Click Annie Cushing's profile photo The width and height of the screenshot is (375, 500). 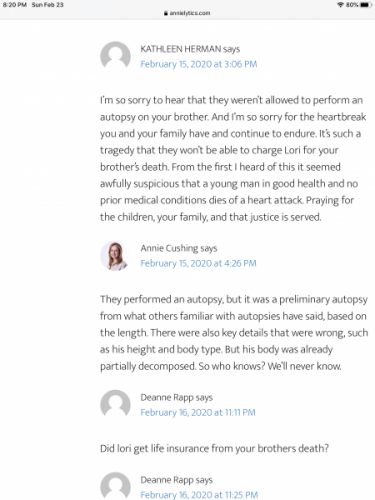115,255
